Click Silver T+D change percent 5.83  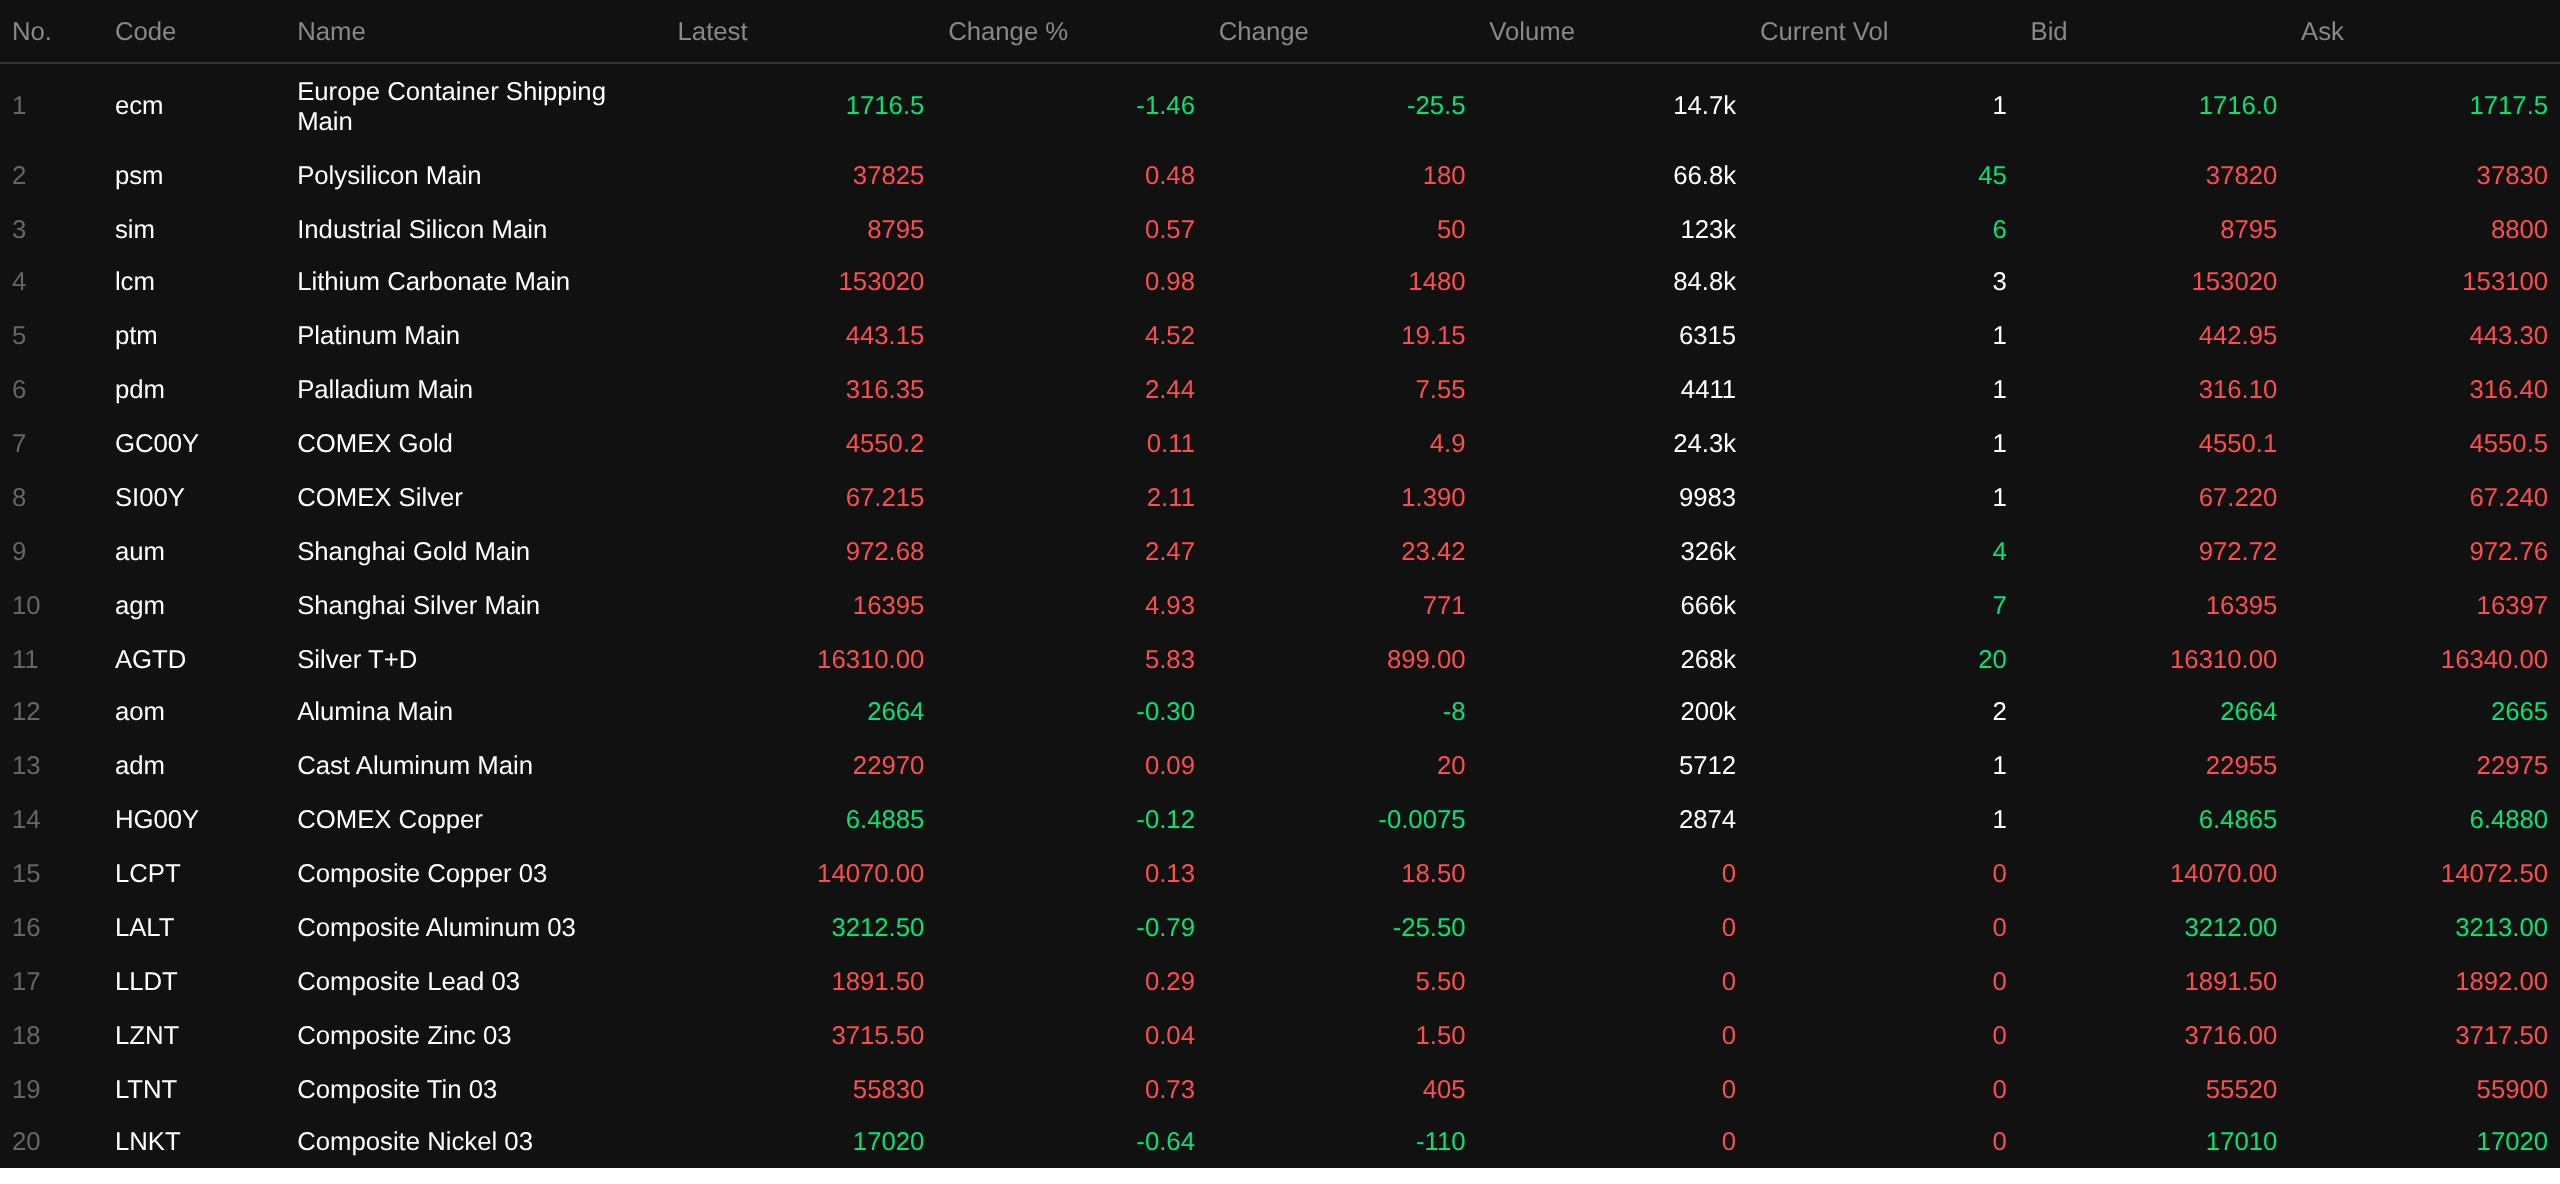1170,660
